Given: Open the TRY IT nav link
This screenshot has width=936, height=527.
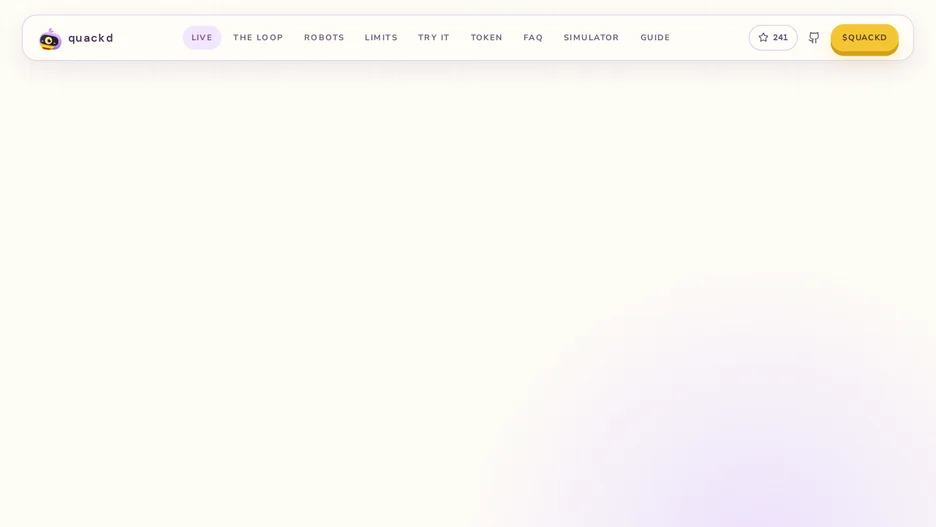Looking at the screenshot, I should point(433,38).
